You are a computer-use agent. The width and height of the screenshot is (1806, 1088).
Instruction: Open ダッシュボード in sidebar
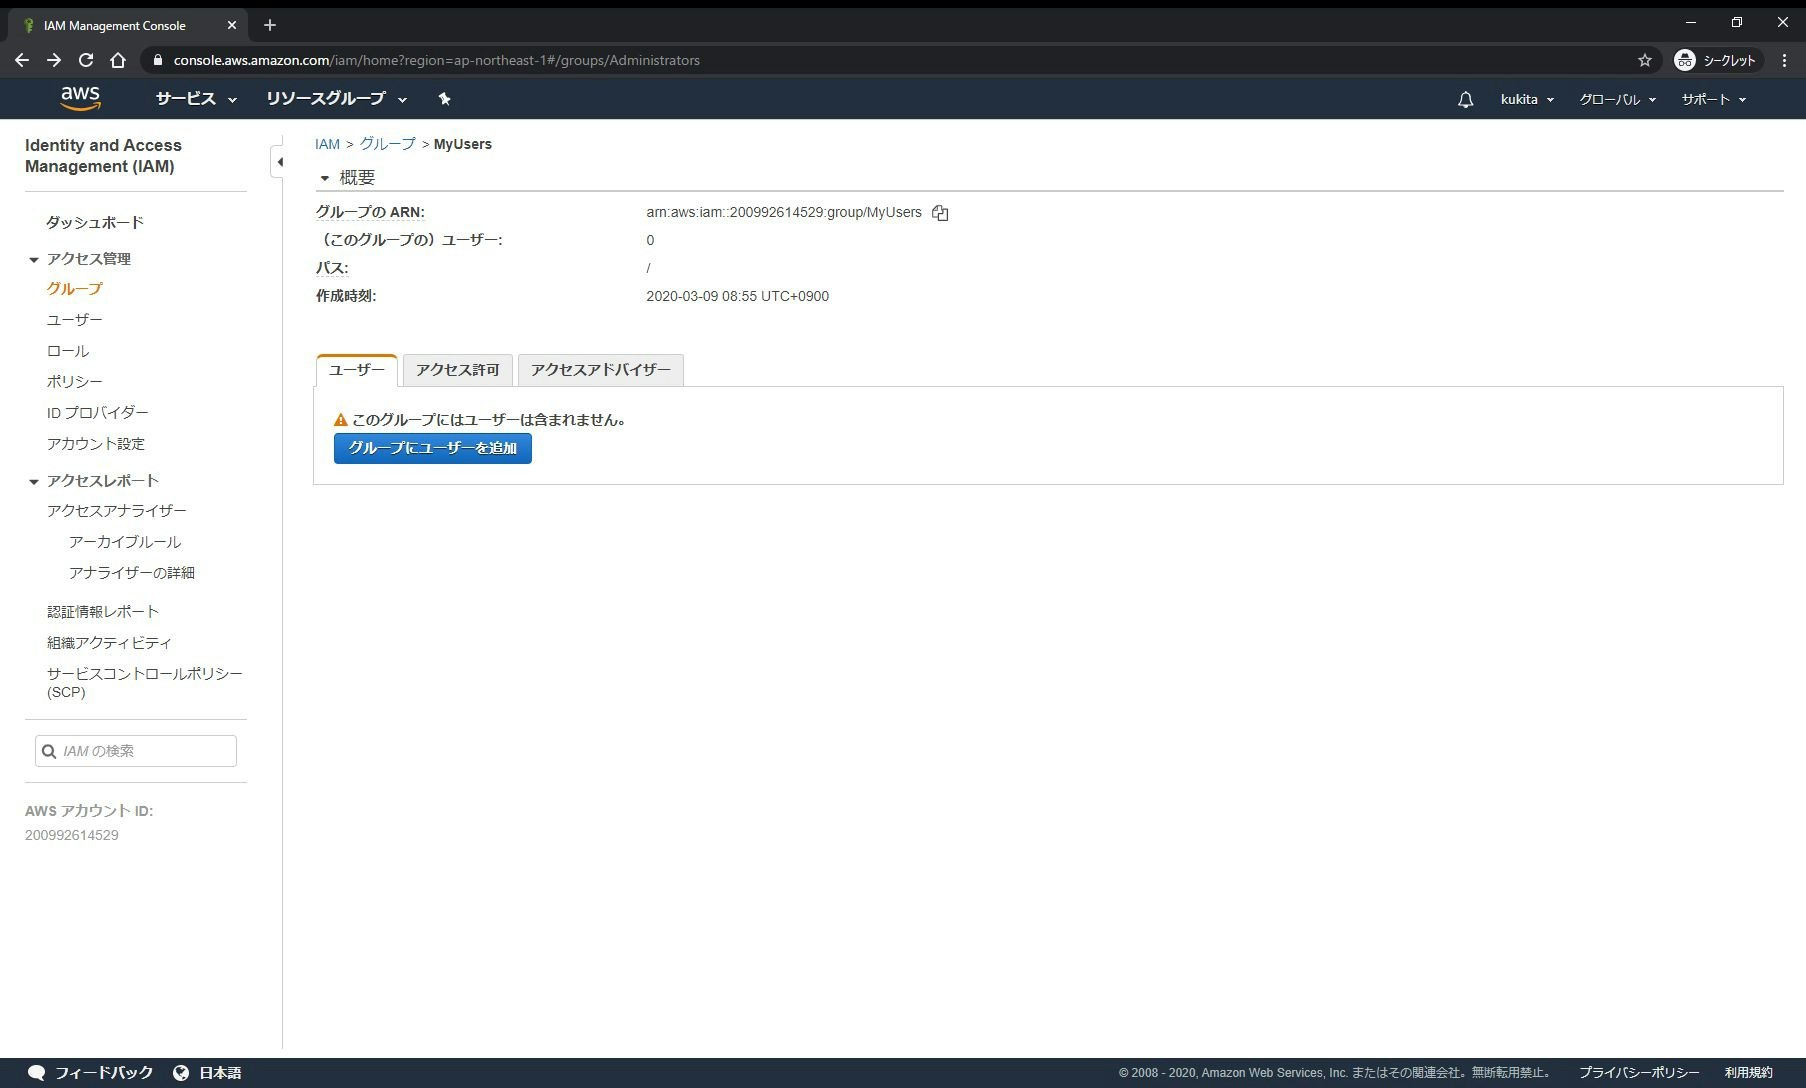point(95,222)
